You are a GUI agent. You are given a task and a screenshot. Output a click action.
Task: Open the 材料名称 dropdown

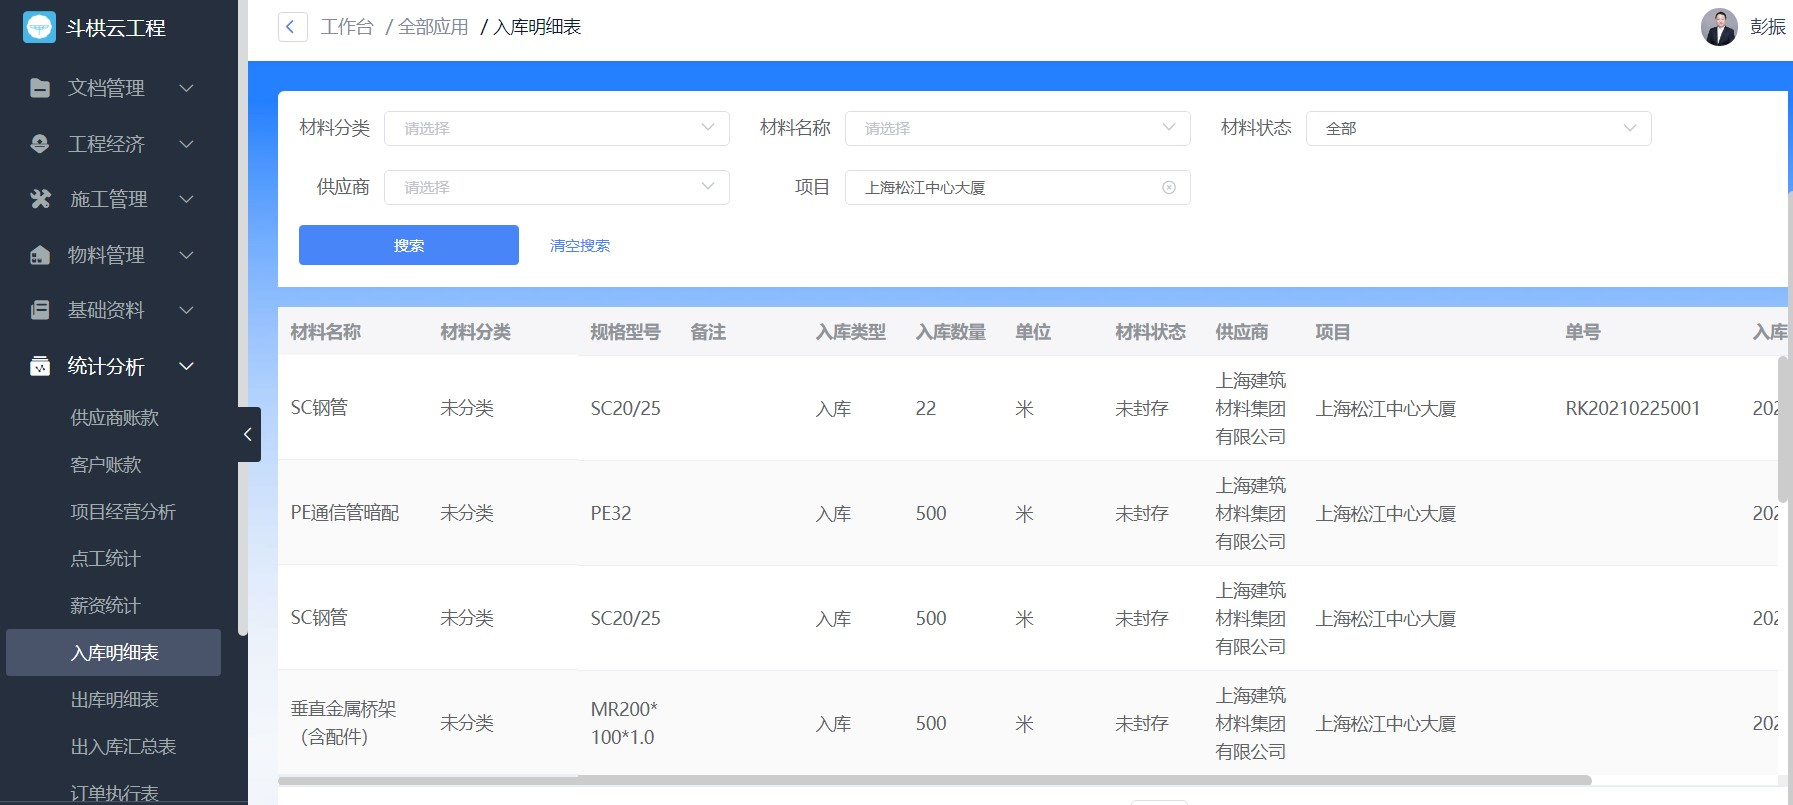click(1017, 128)
